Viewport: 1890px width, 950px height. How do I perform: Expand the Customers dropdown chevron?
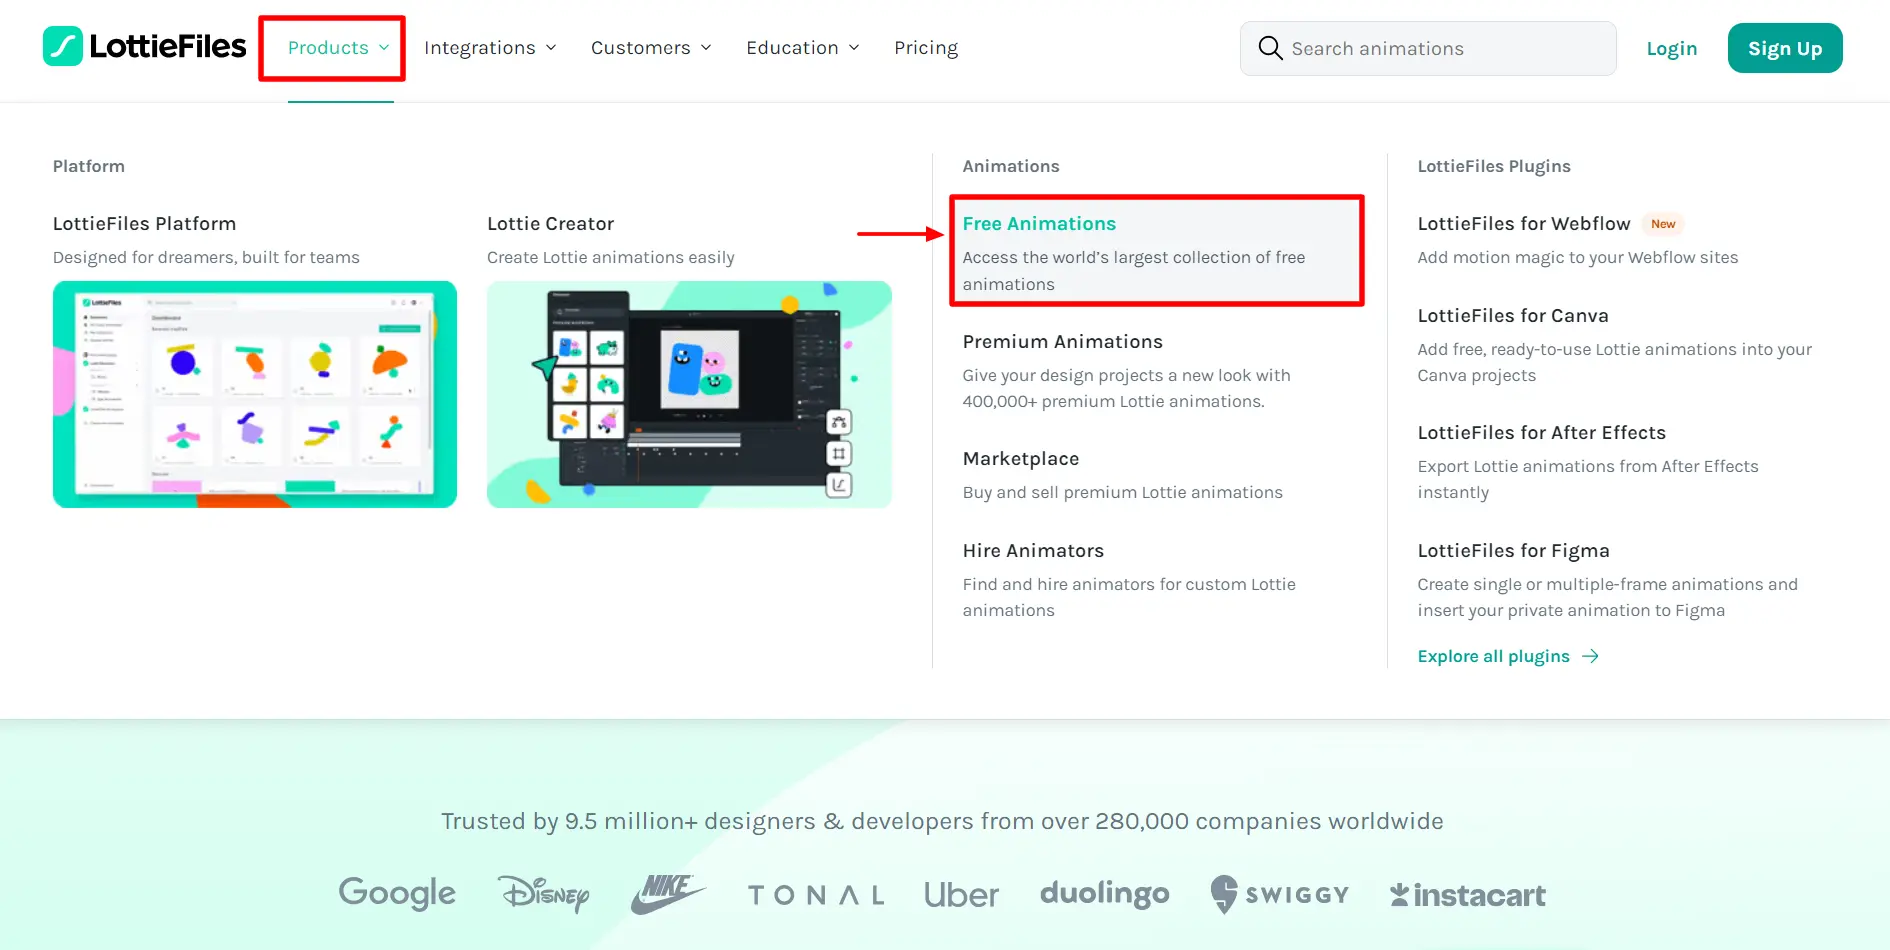pos(706,48)
